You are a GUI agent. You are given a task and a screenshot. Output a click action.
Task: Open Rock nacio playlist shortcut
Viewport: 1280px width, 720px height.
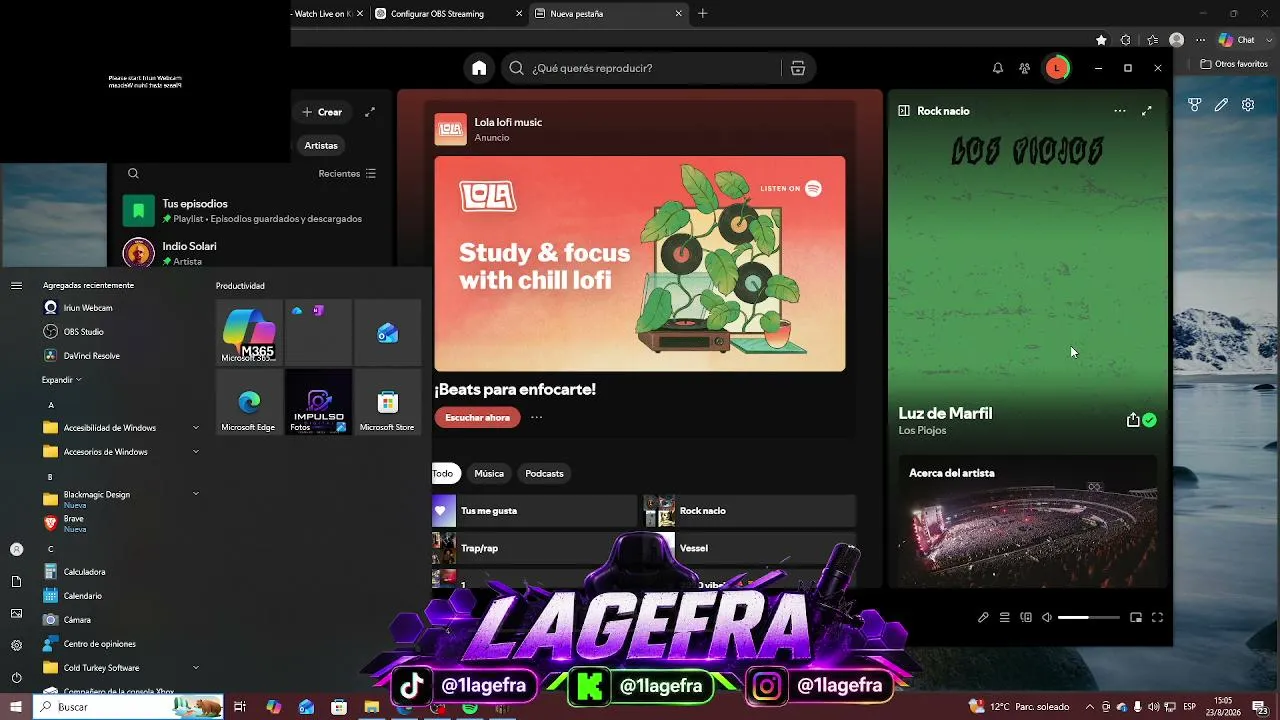750,510
